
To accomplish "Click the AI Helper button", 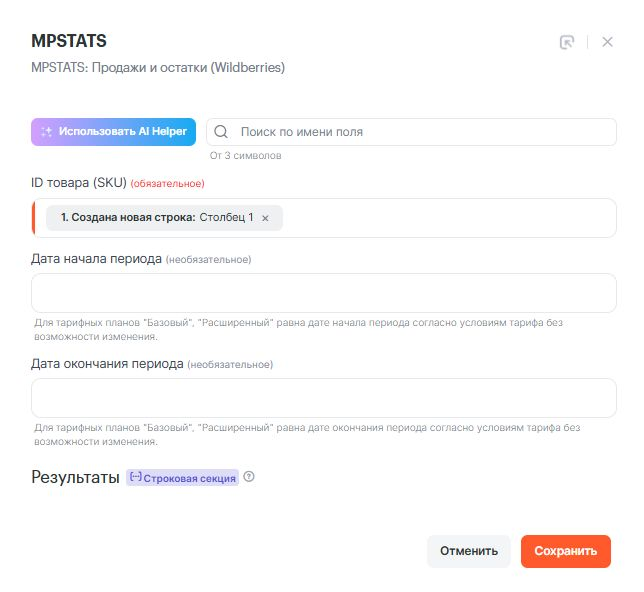I will (113, 132).
